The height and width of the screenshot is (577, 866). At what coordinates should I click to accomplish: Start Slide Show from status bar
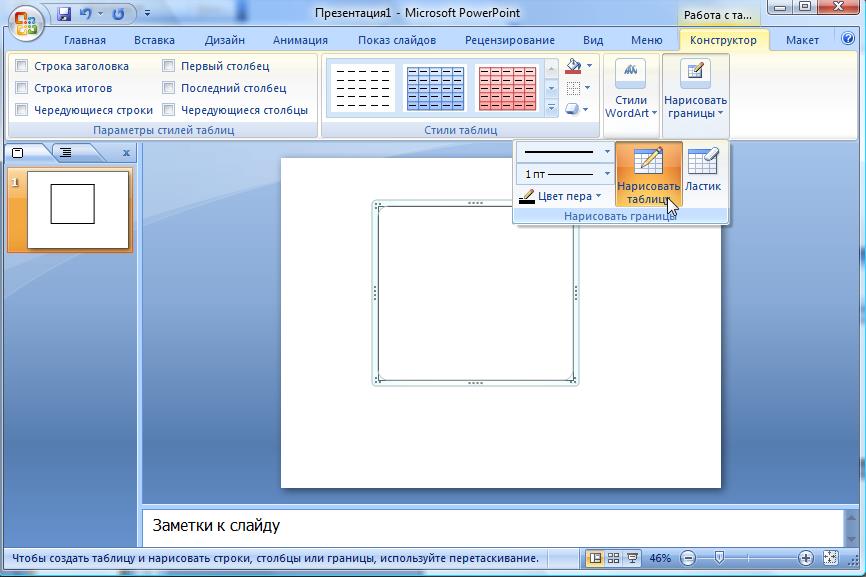[x=632, y=558]
